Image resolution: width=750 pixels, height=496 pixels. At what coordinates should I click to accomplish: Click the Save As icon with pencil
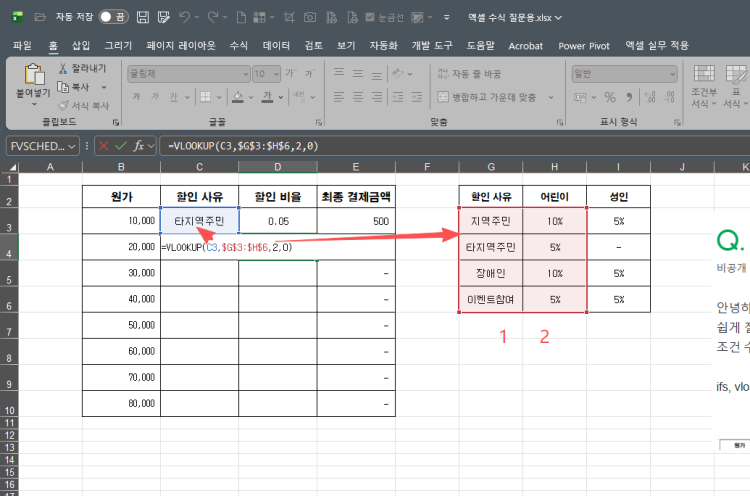coord(164,18)
